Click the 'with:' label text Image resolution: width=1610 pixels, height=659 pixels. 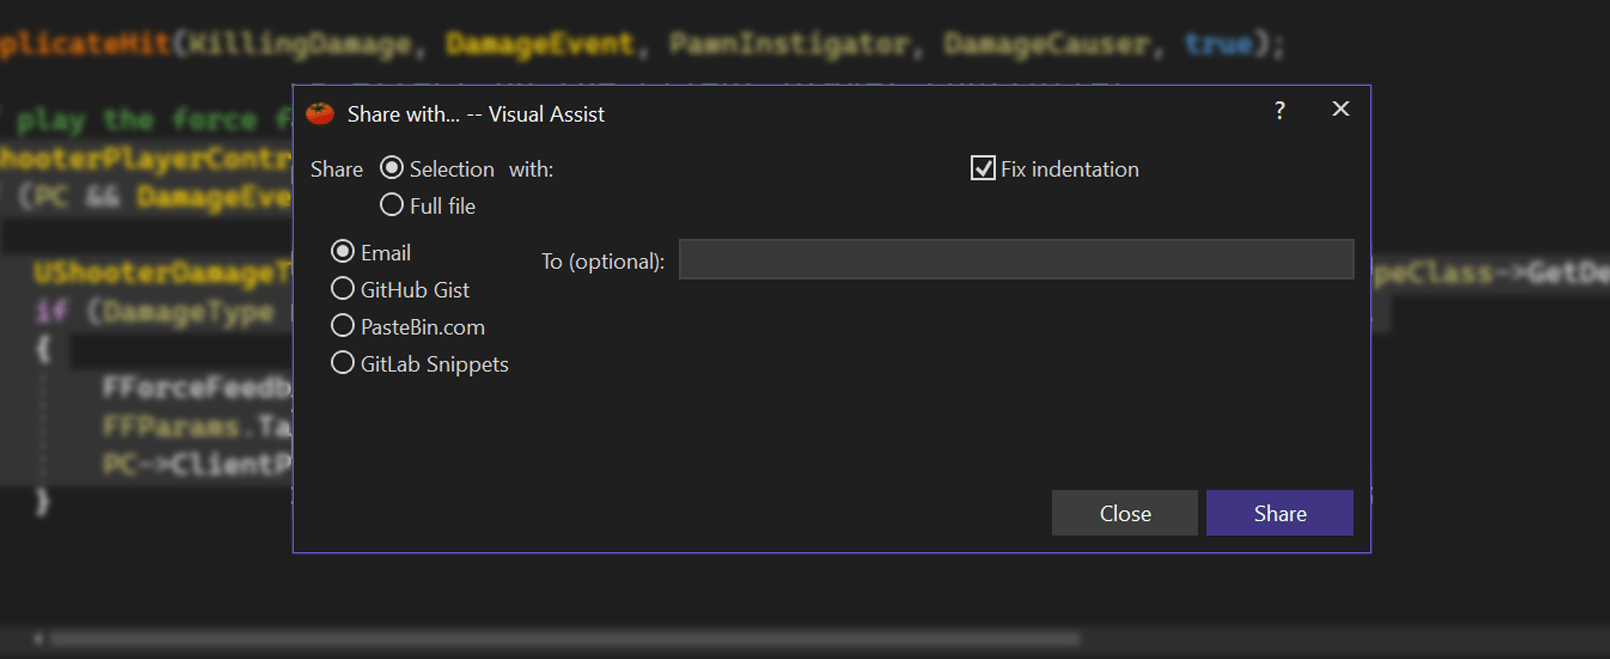tap(531, 170)
